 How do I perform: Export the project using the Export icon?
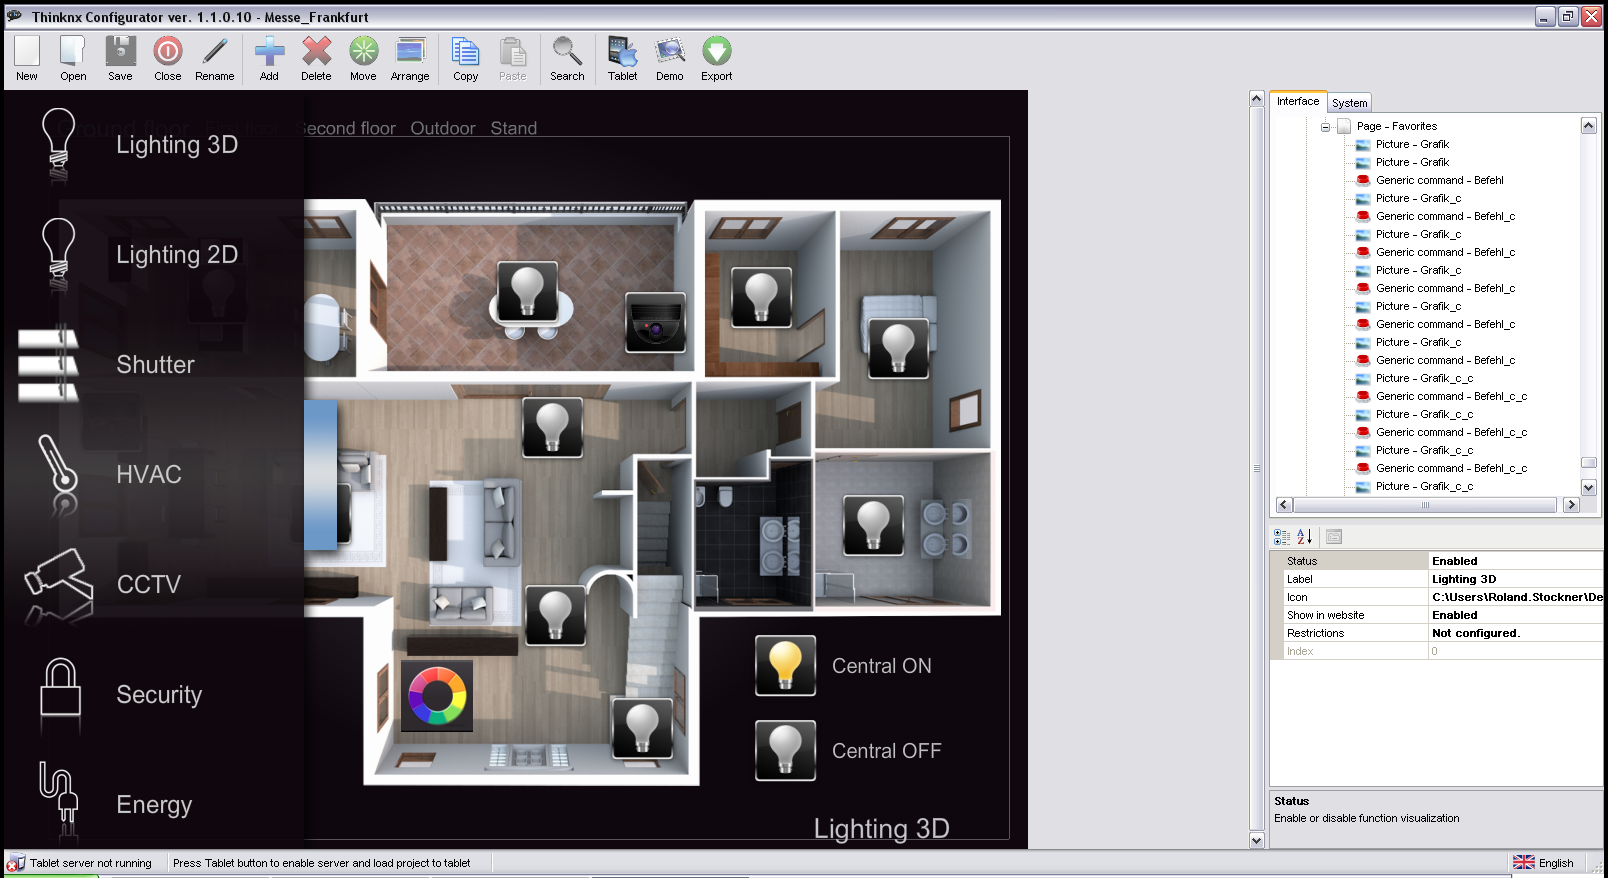pos(716,58)
